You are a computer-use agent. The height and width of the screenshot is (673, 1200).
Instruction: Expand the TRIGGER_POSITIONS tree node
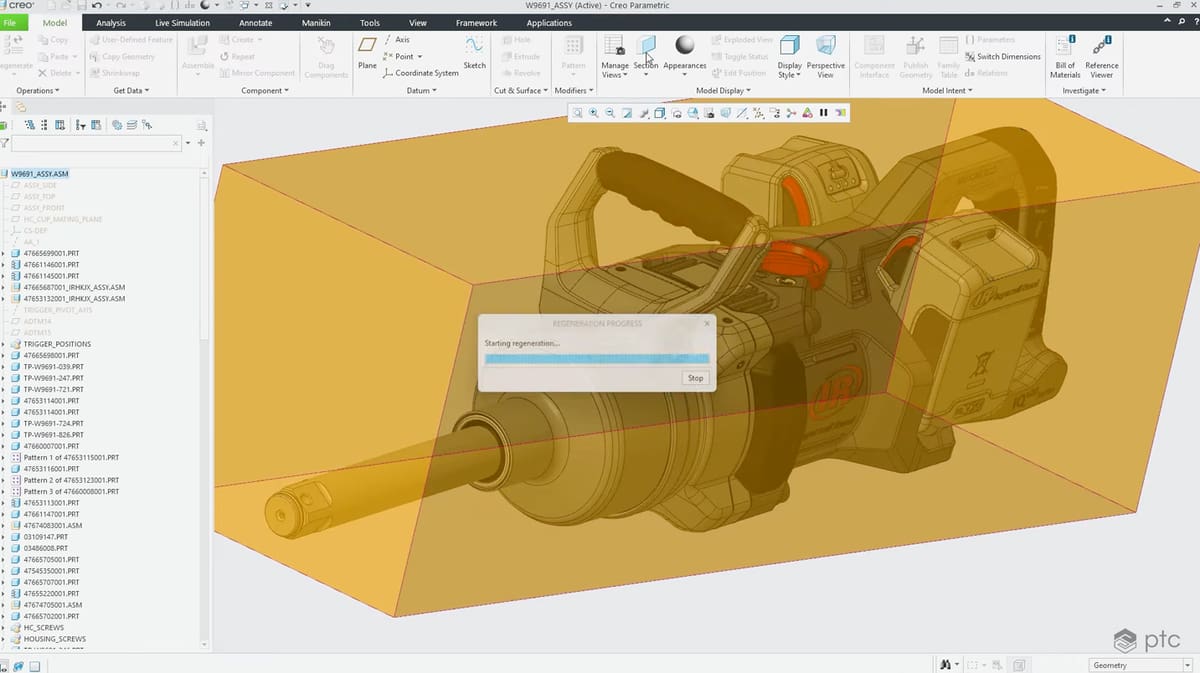[x=3, y=344]
